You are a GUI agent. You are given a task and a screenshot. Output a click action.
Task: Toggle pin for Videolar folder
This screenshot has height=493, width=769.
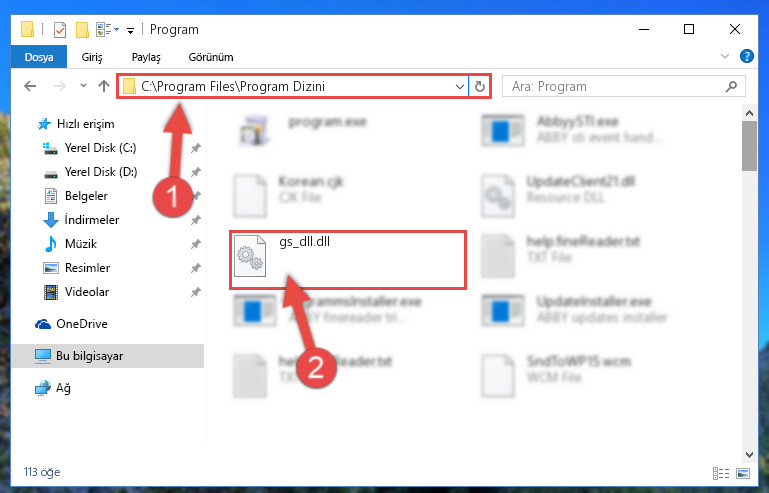pyautogui.click(x=196, y=292)
